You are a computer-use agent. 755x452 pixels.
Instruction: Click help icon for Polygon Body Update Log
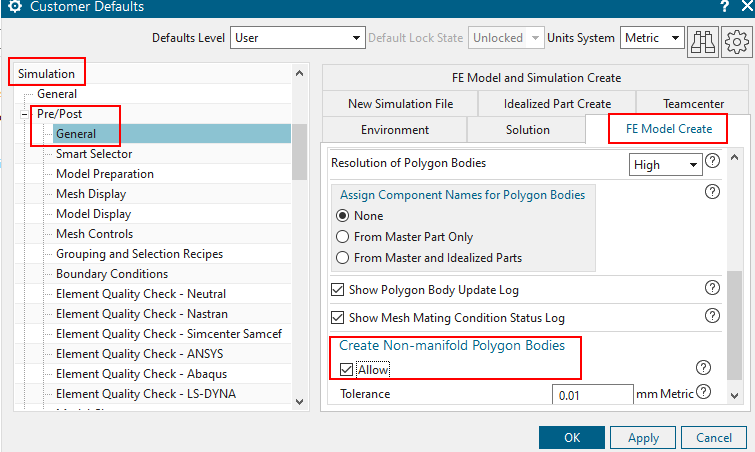[x=713, y=288]
